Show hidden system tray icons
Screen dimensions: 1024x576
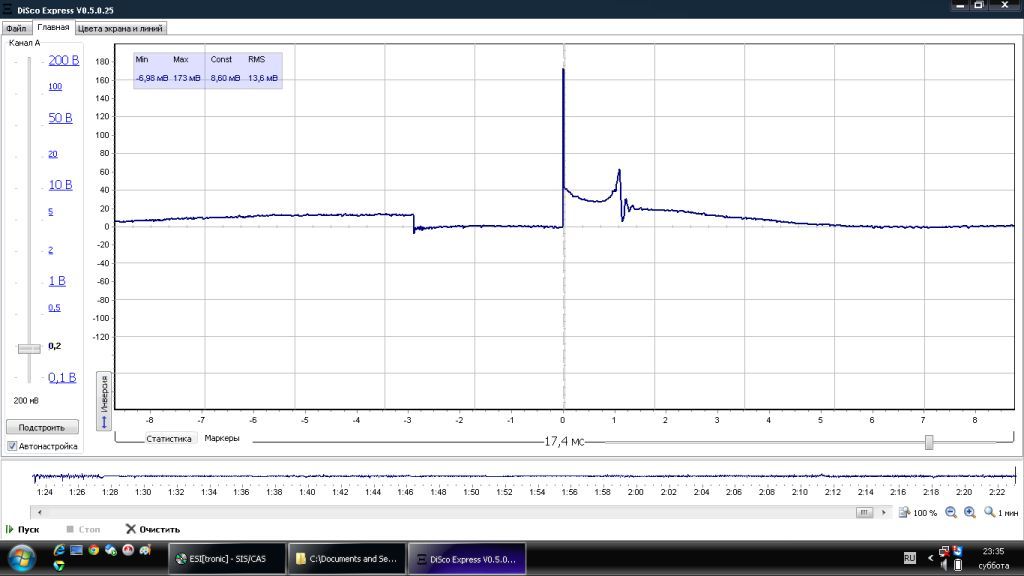click(x=931, y=558)
